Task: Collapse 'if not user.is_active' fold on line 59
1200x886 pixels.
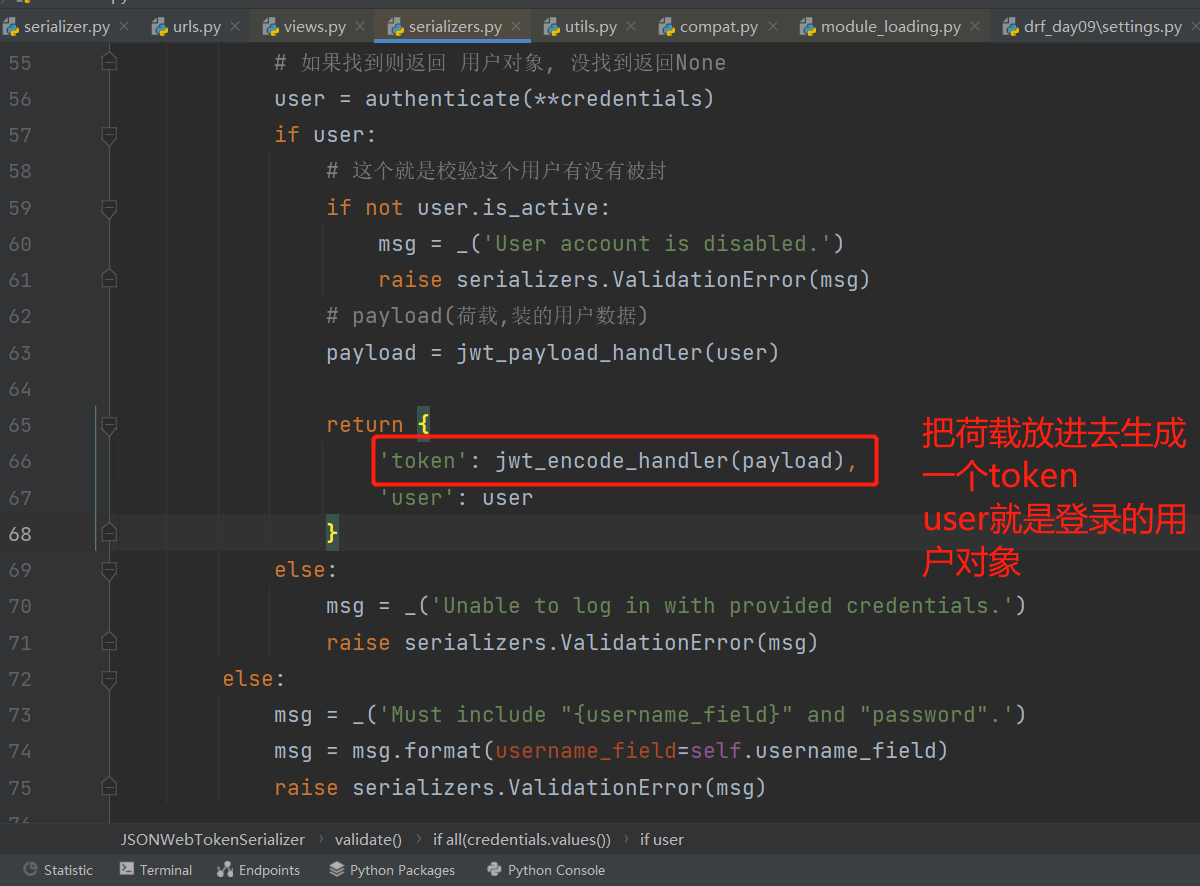Action: tap(109, 208)
